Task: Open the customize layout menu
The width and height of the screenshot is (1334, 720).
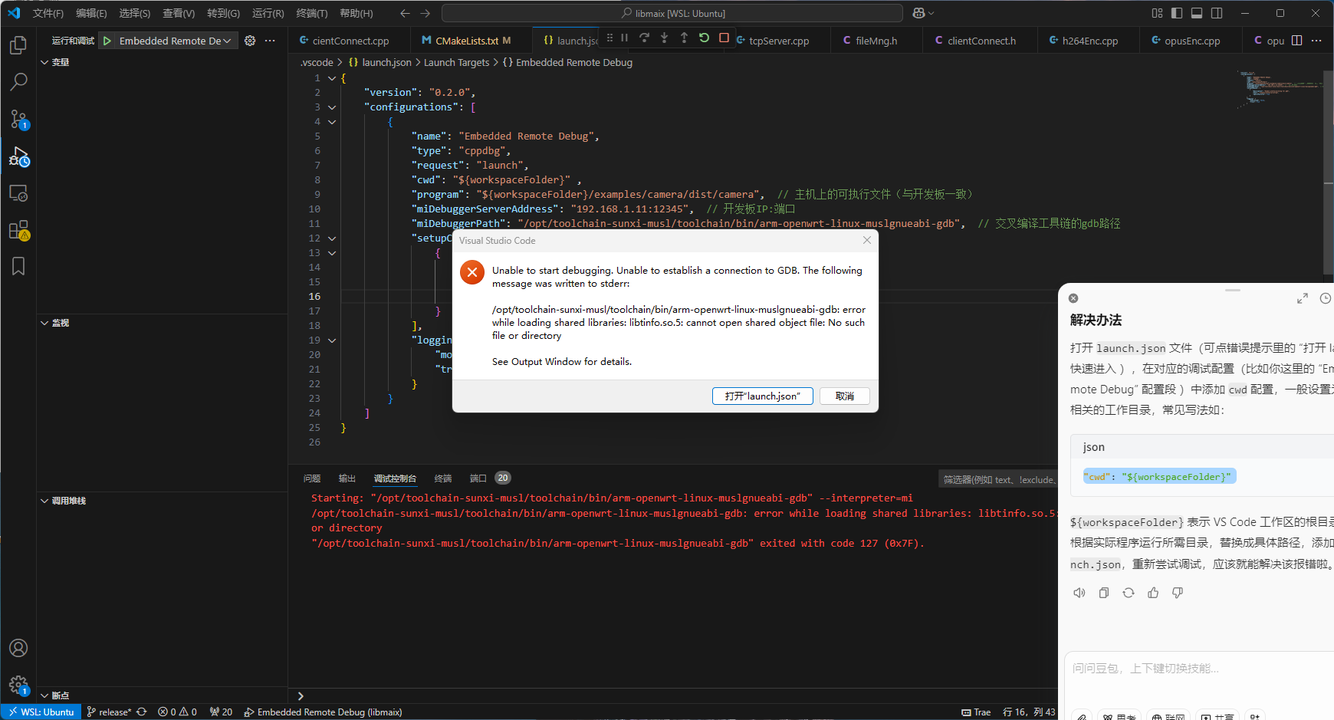Action: pyautogui.click(x=1157, y=13)
